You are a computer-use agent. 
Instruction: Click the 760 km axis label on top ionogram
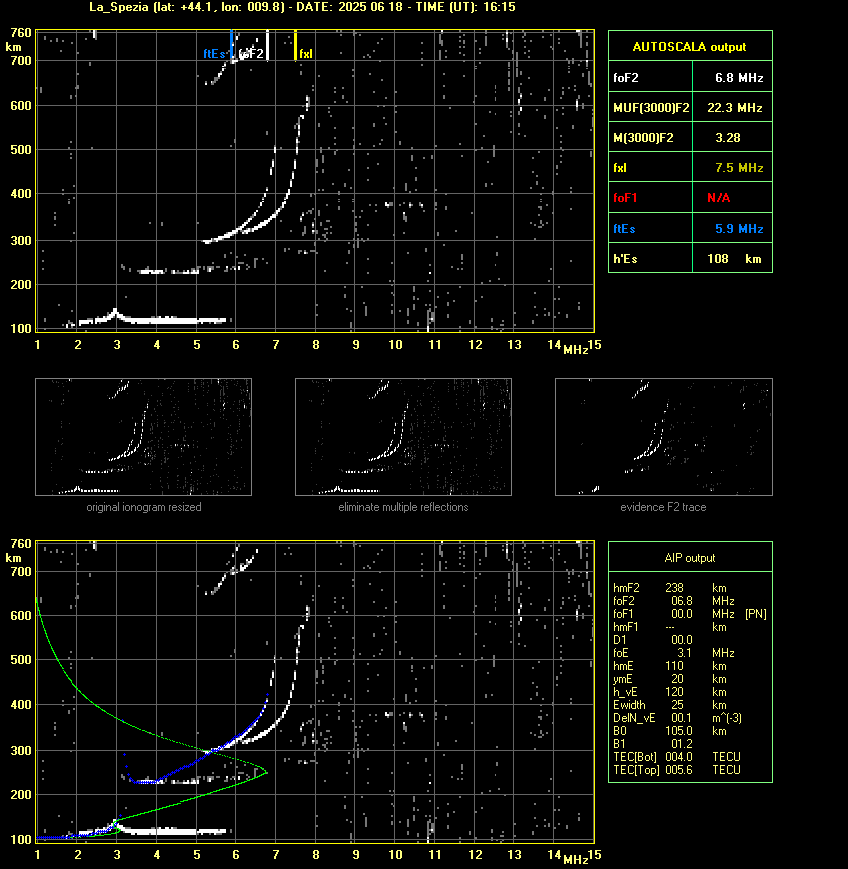(x=21, y=33)
